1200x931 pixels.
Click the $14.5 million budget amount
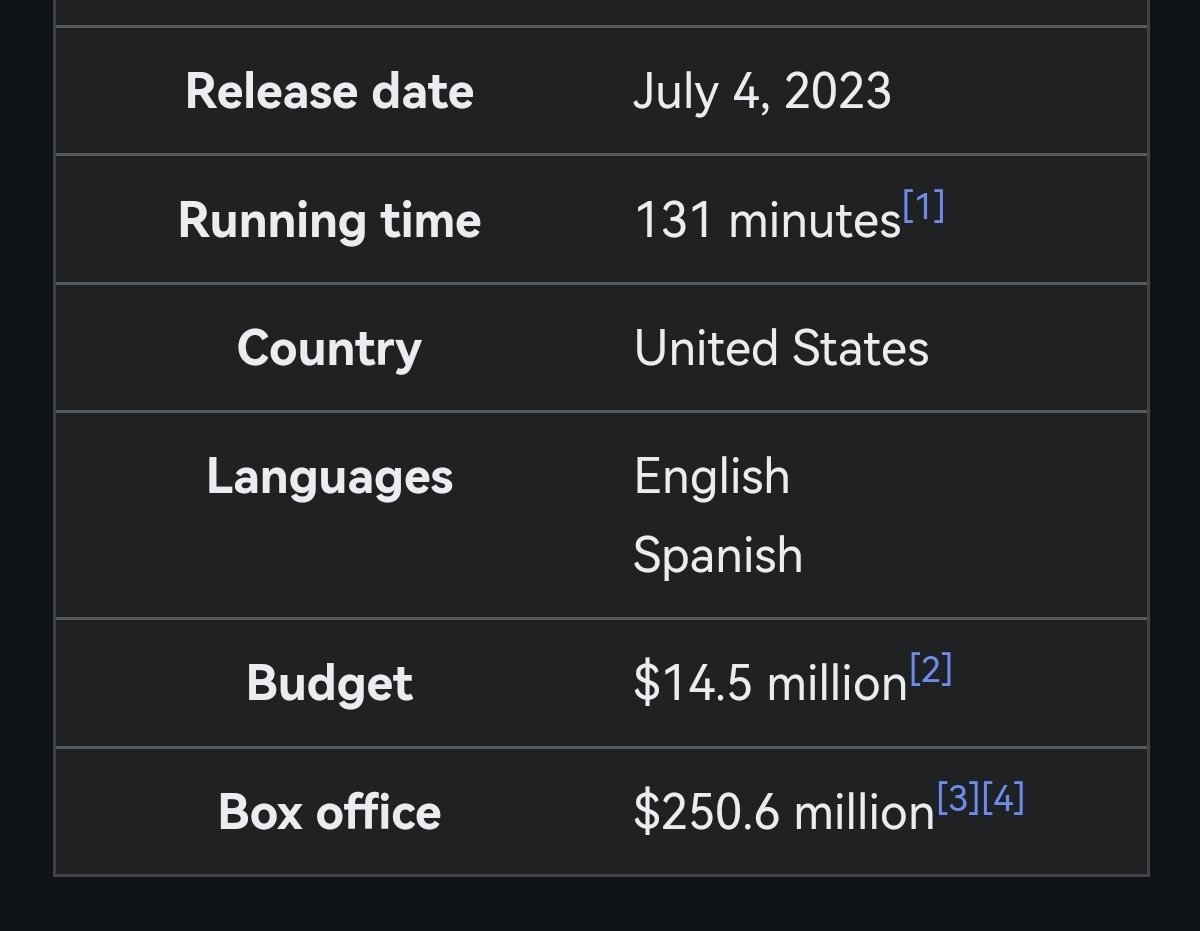coord(770,684)
